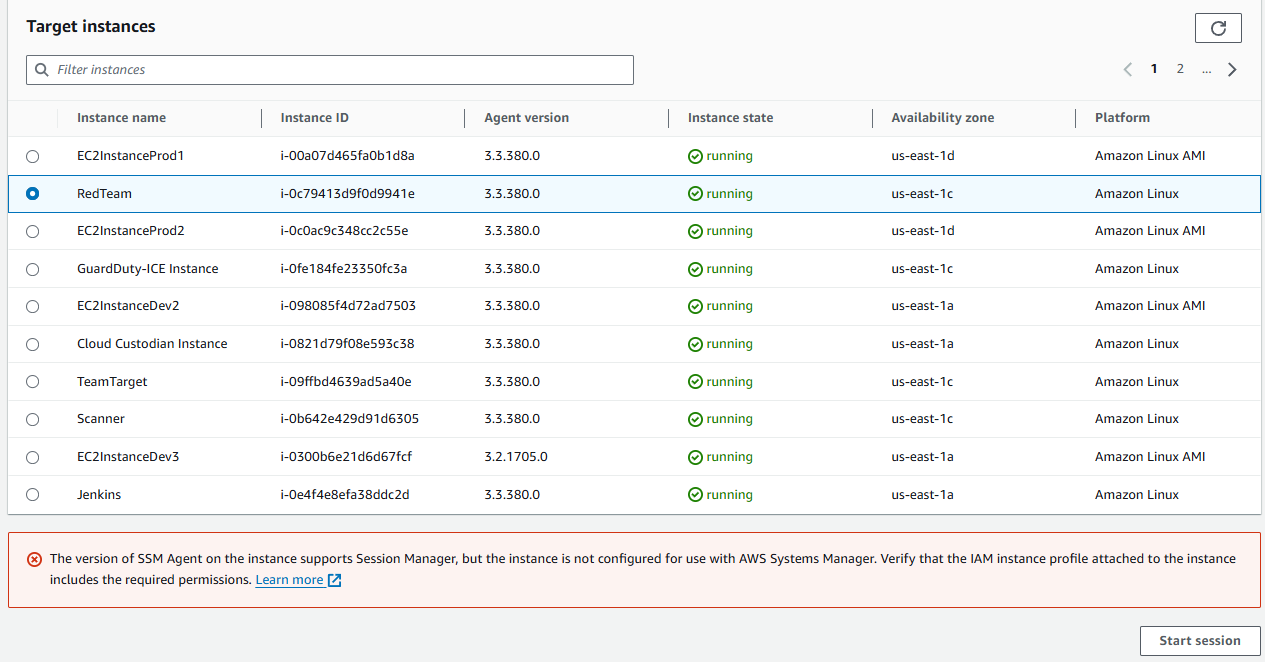The width and height of the screenshot is (1265, 662).
Task: Open page 2 of instances
Action: (x=1180, y=69)
